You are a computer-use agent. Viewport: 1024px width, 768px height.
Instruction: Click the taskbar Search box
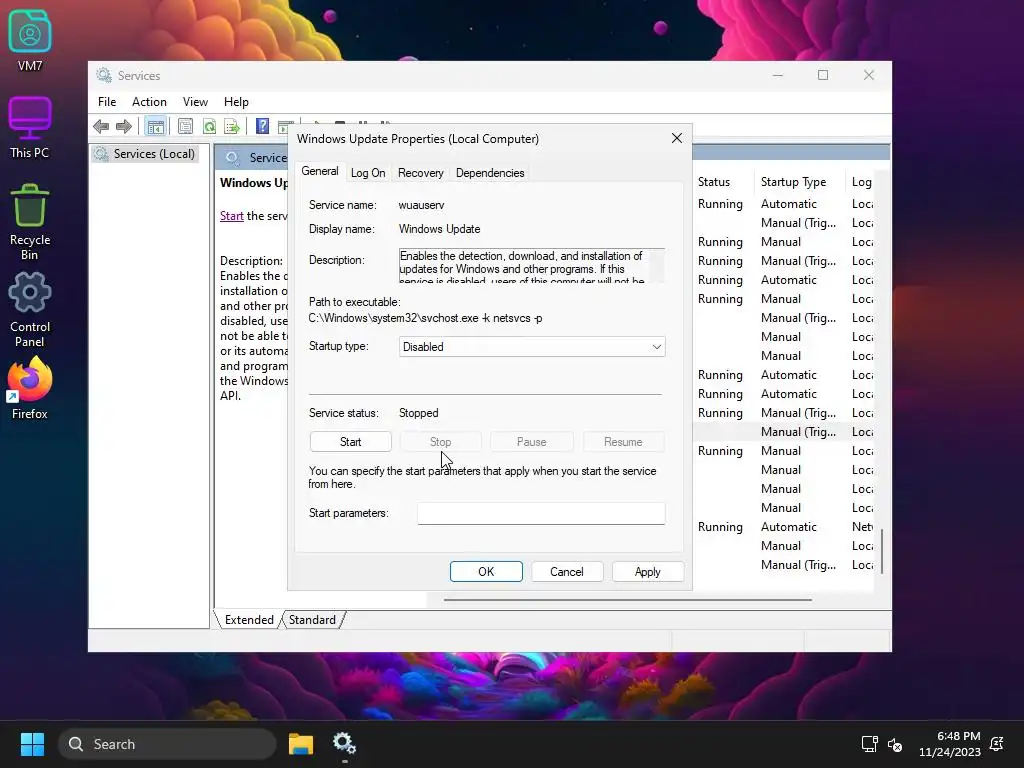pos(168,744)
